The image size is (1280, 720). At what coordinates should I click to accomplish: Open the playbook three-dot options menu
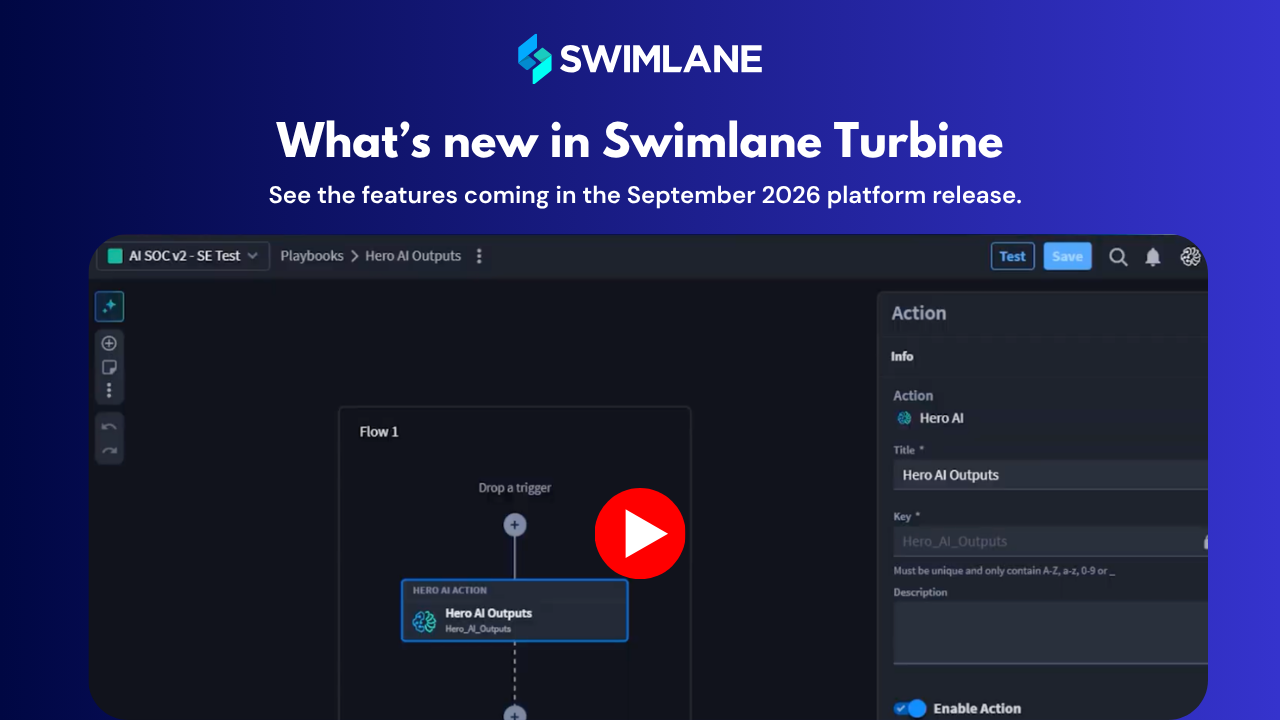pos(479,256)
